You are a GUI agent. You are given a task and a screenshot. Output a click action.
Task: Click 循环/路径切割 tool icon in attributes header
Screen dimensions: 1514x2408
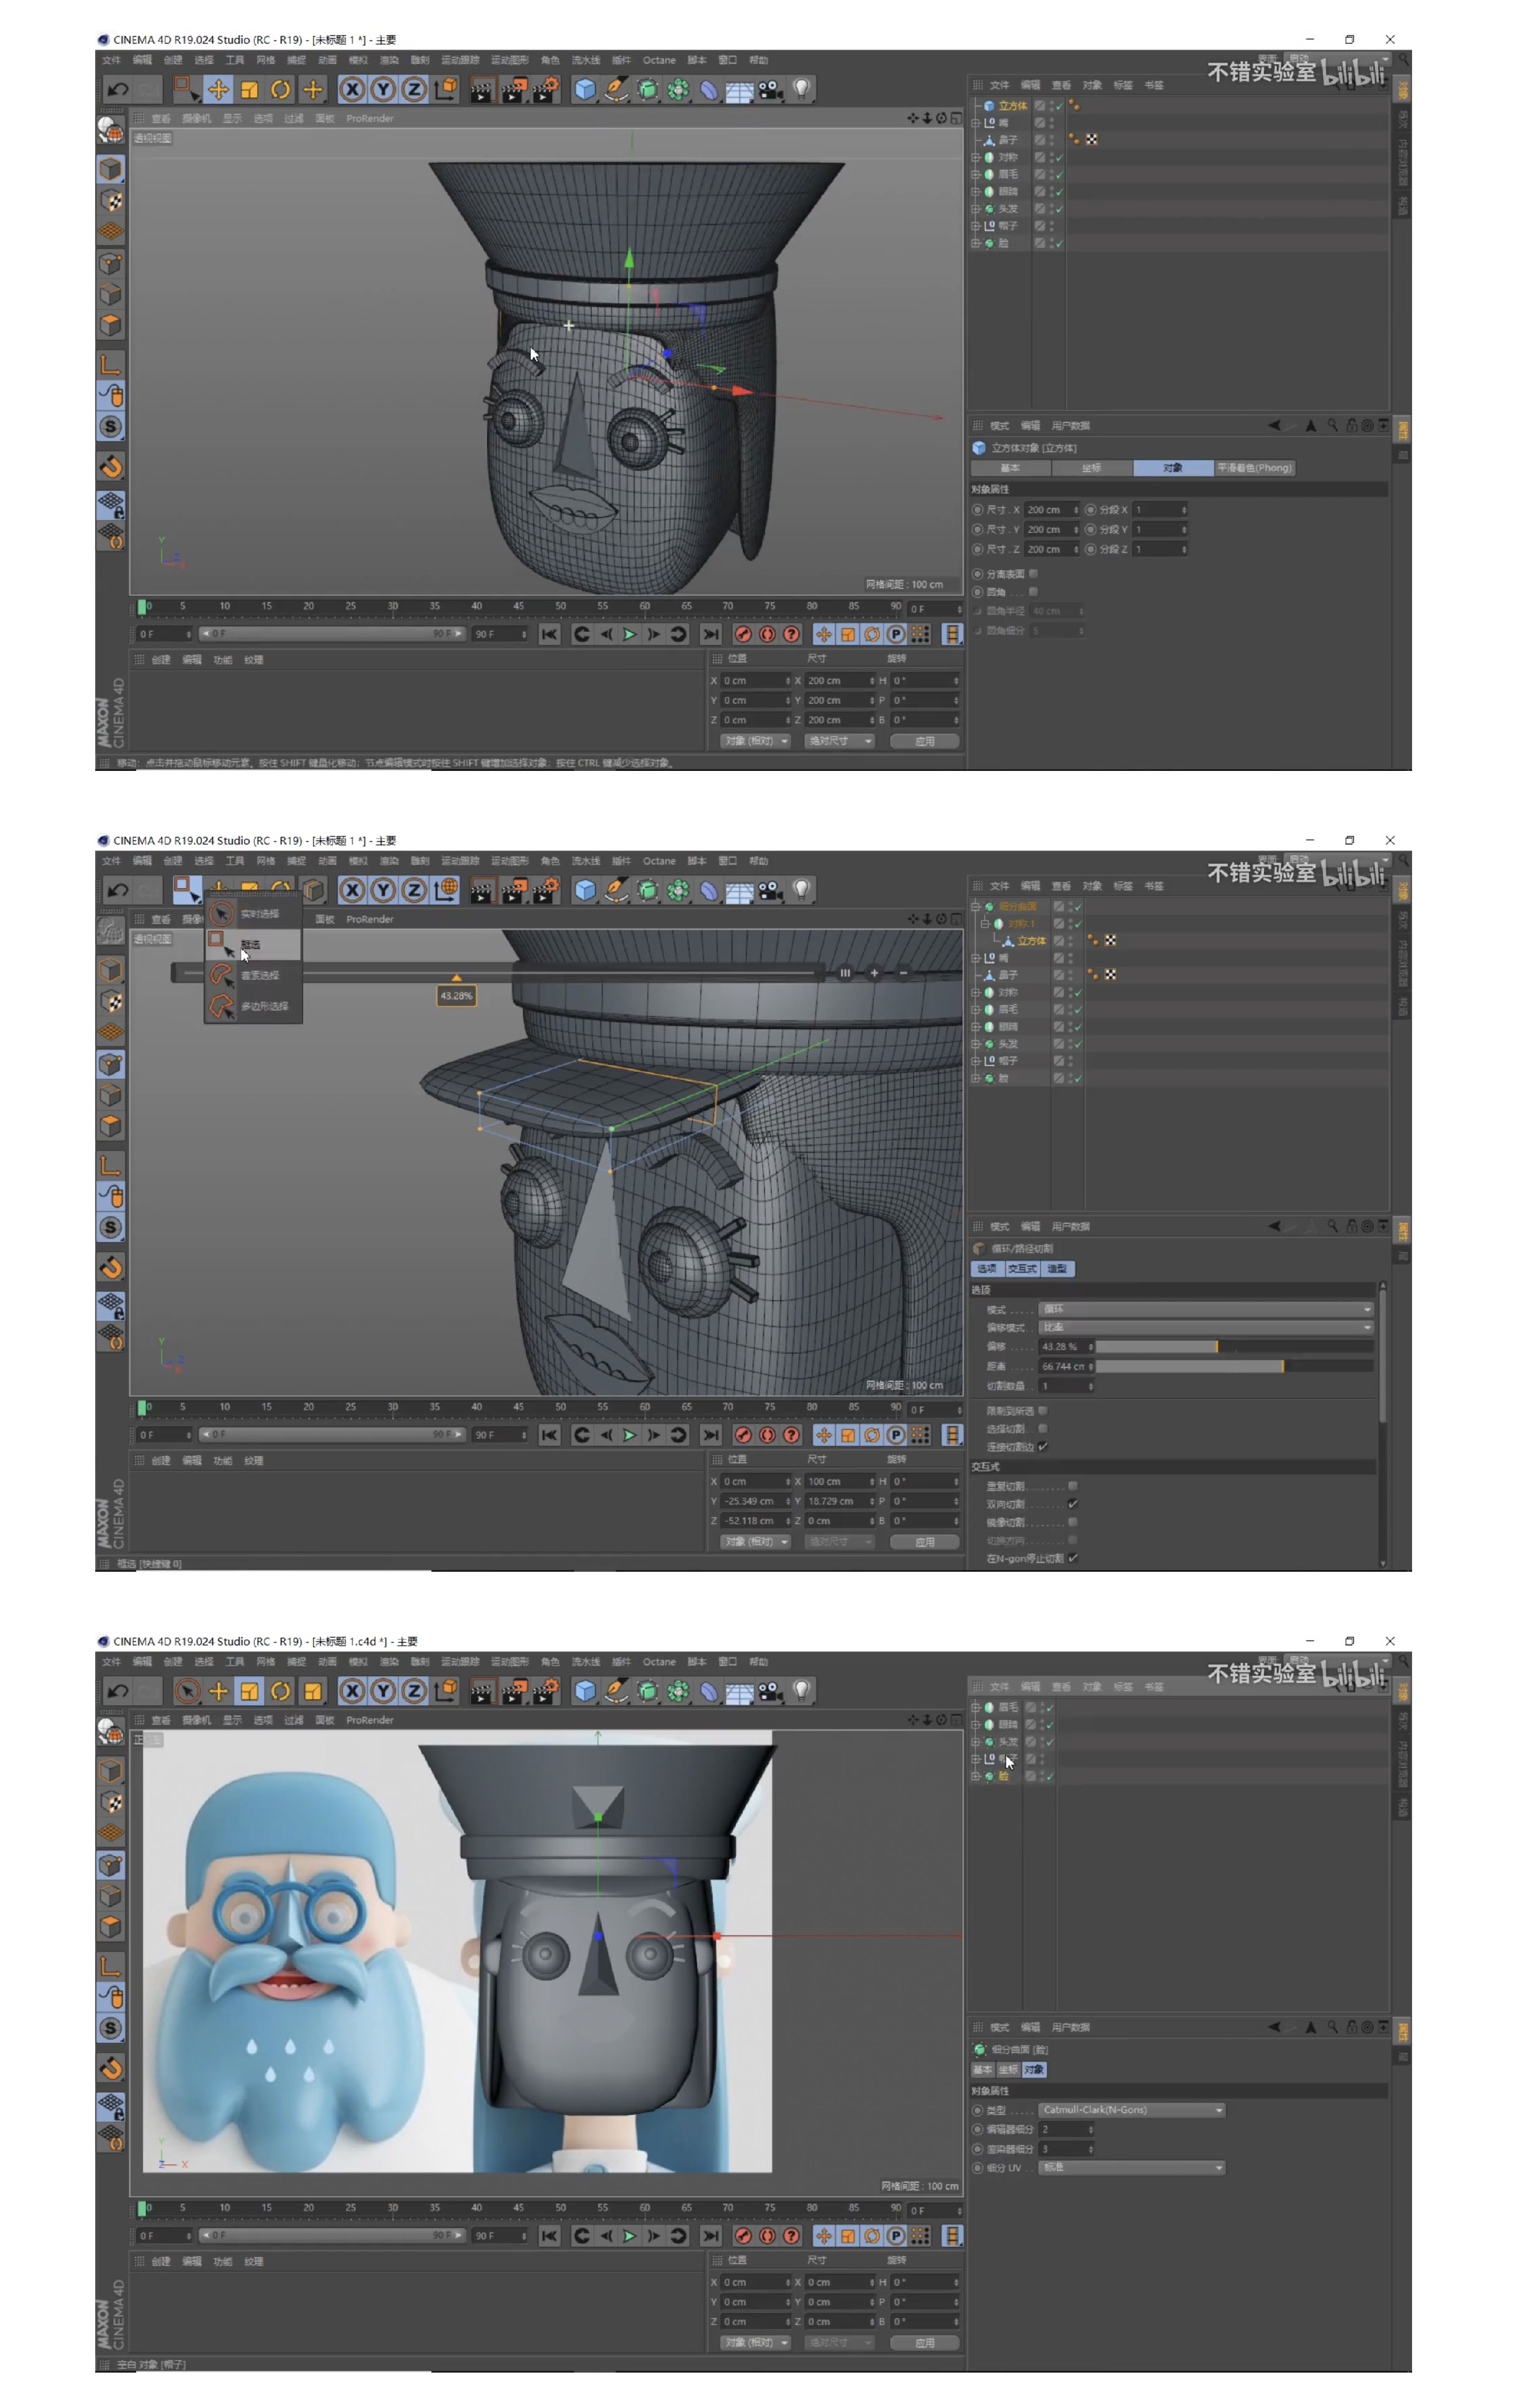(979, 1248)
